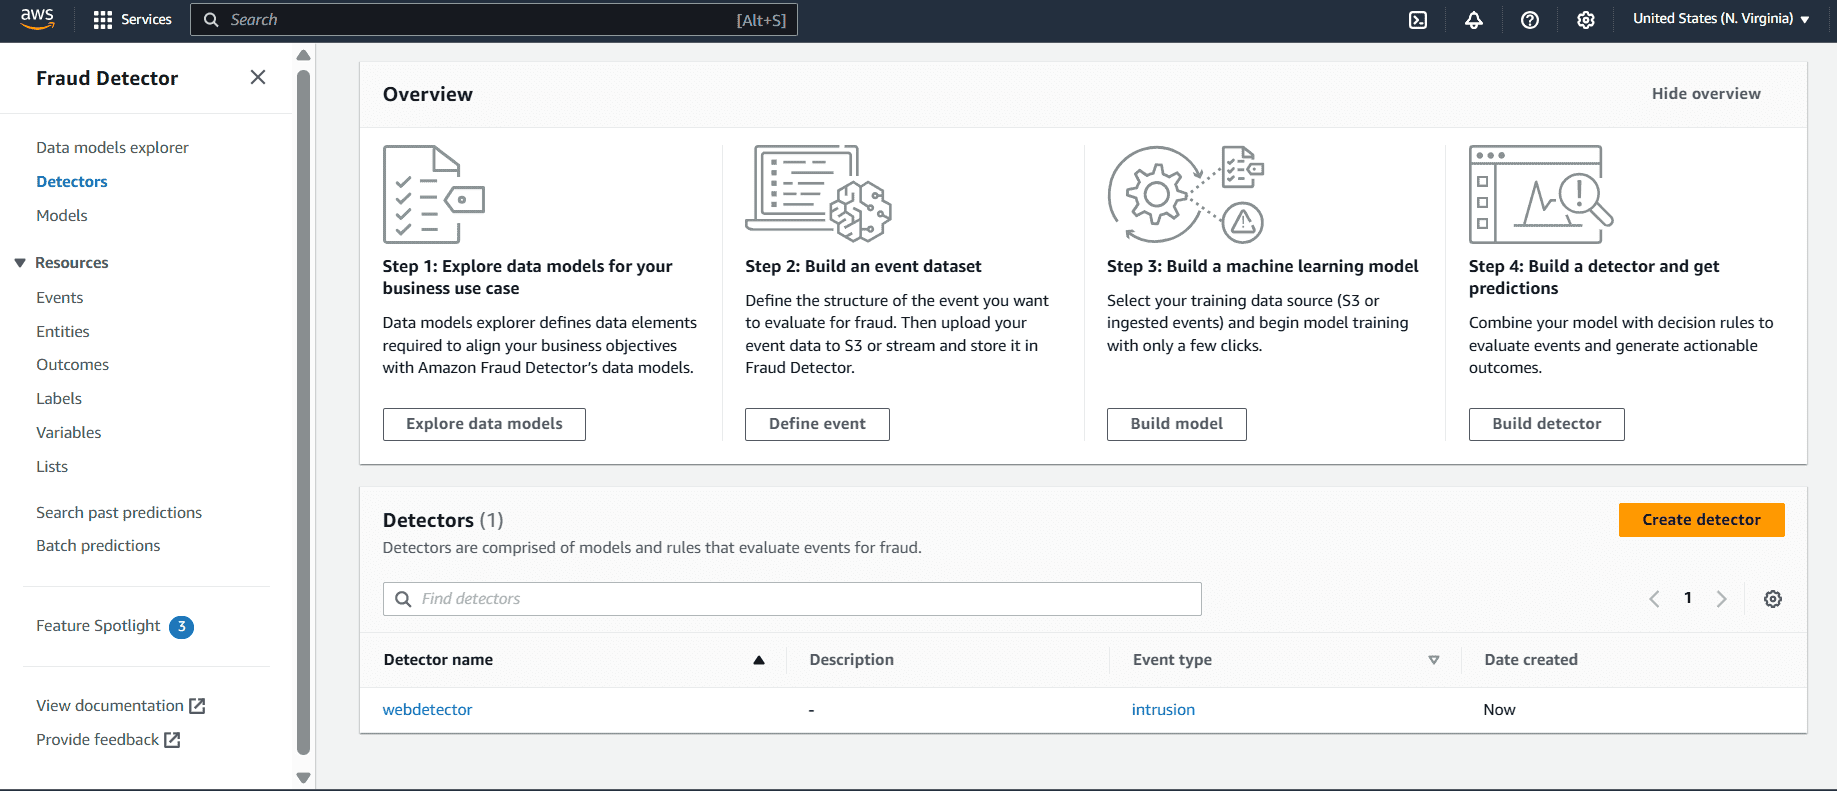This screenshot has width=1837, height=791.
Task: Open Outcomes under Resources
Action: (73, 364)
